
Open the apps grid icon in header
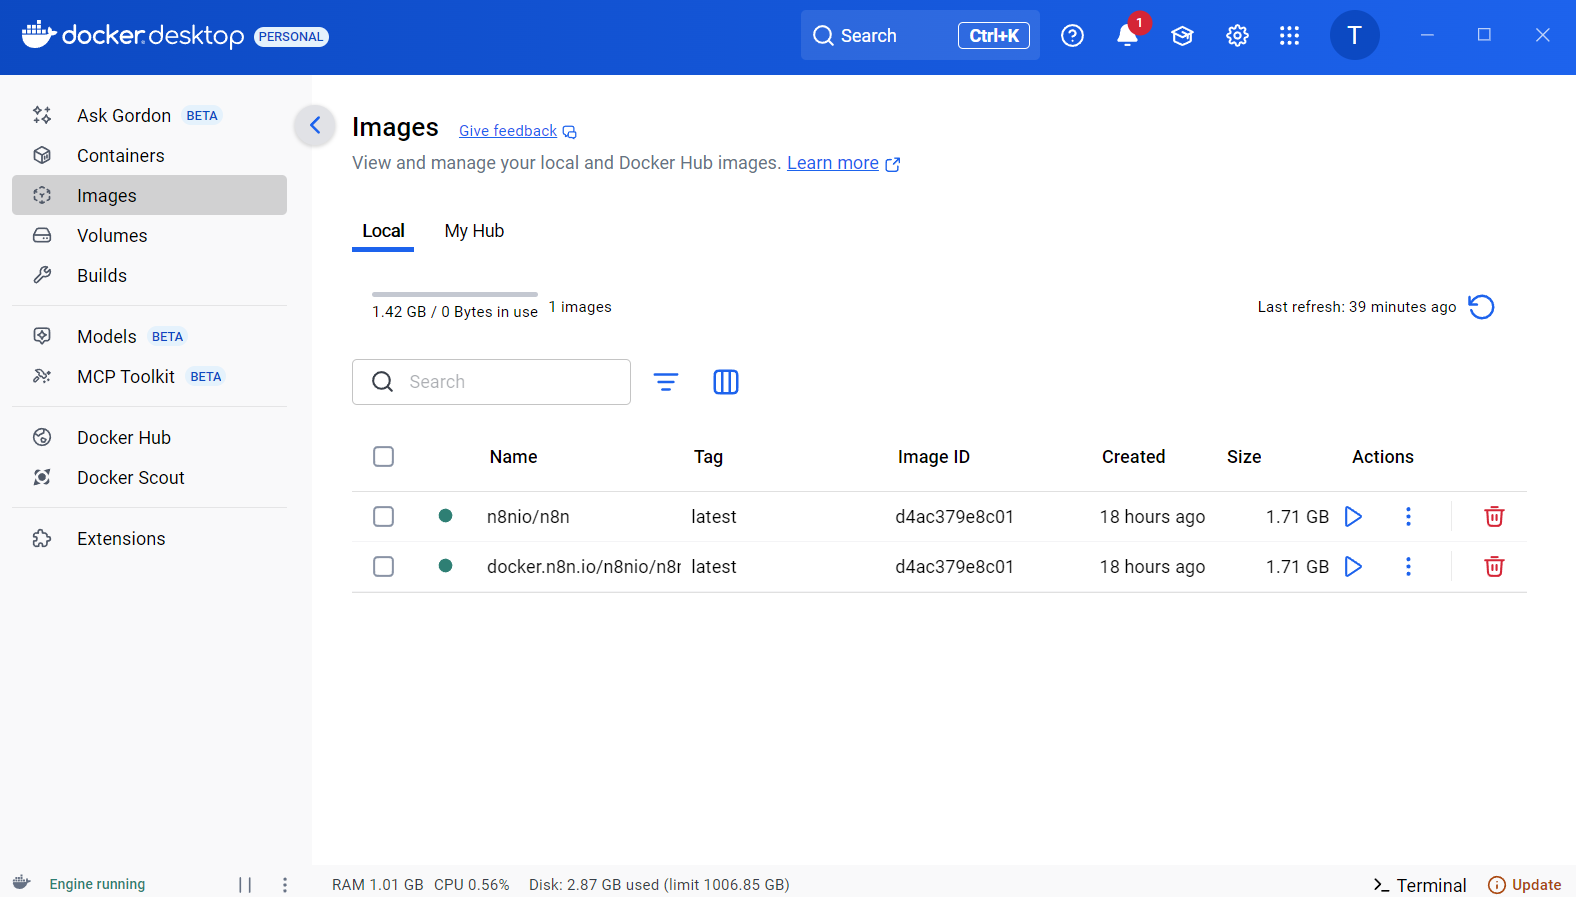pyautogui.click(x=1290, y=36)
